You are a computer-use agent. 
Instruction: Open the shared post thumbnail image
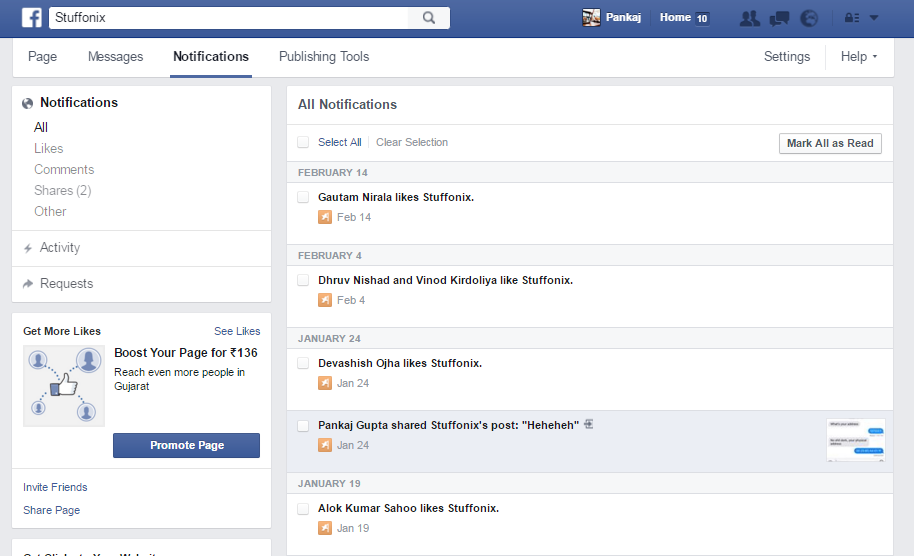pyautogui.click(x=856, y=440)
